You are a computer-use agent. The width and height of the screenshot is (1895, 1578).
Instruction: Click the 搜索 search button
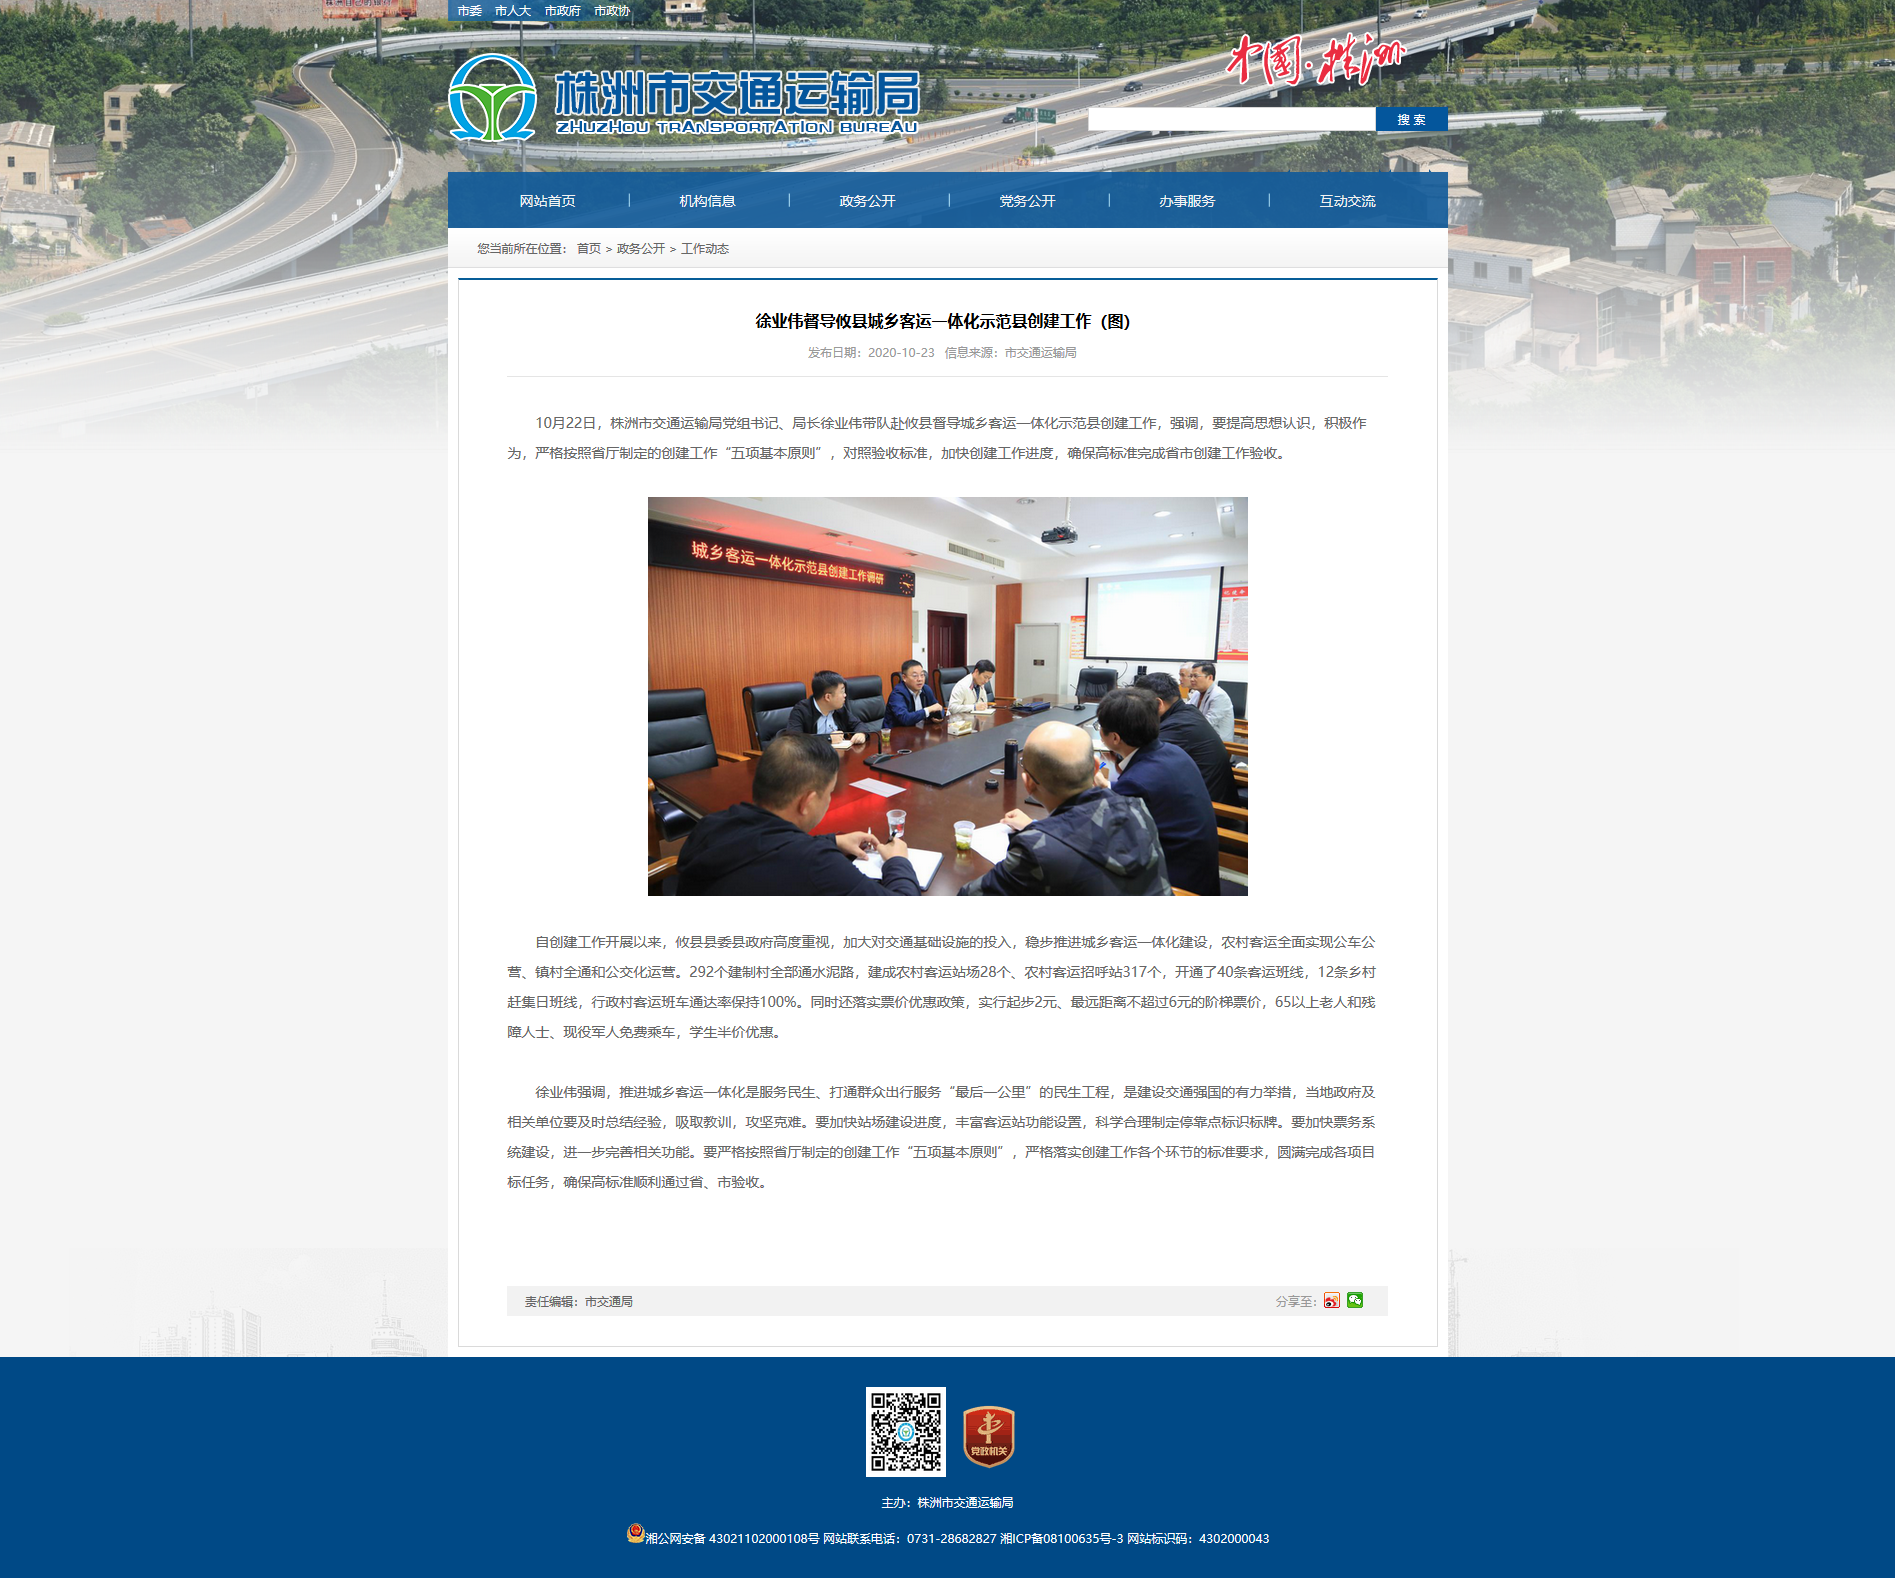click(x=1411, y=119)
